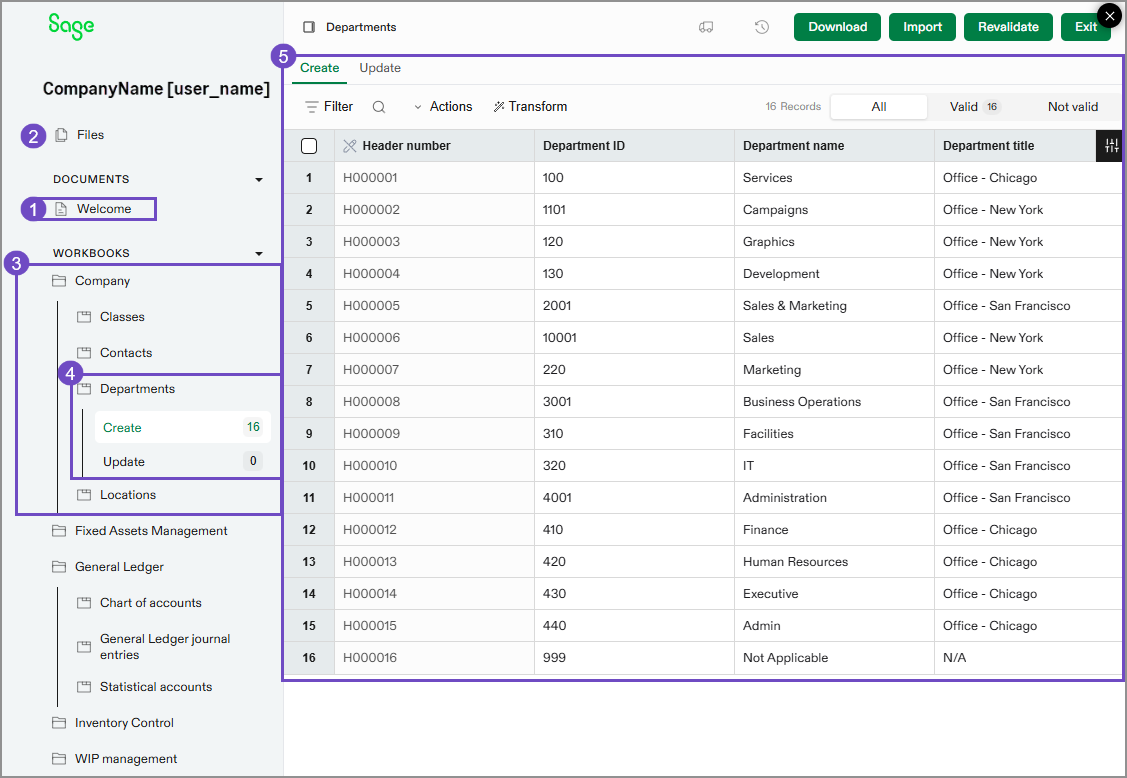Show All records with the All toggle
Viewport: 1127px width, 778px height.
point(878,106)
